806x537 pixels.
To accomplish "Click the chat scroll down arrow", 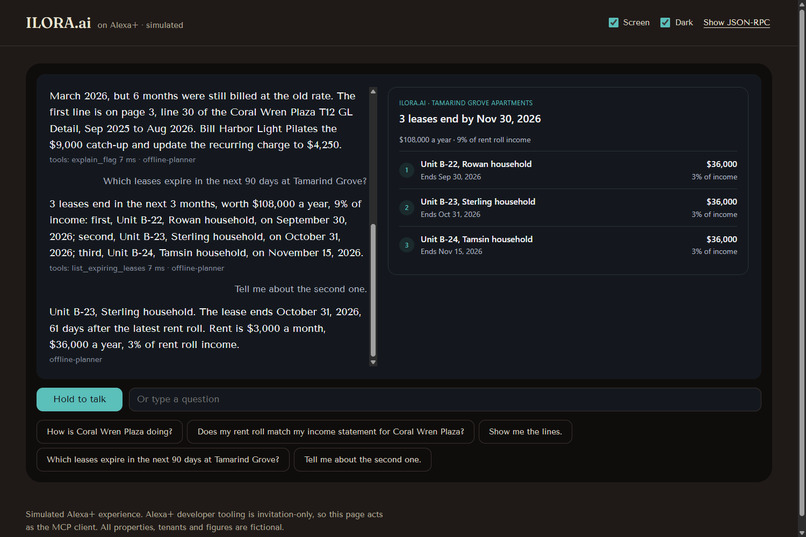I will [373, 362].
